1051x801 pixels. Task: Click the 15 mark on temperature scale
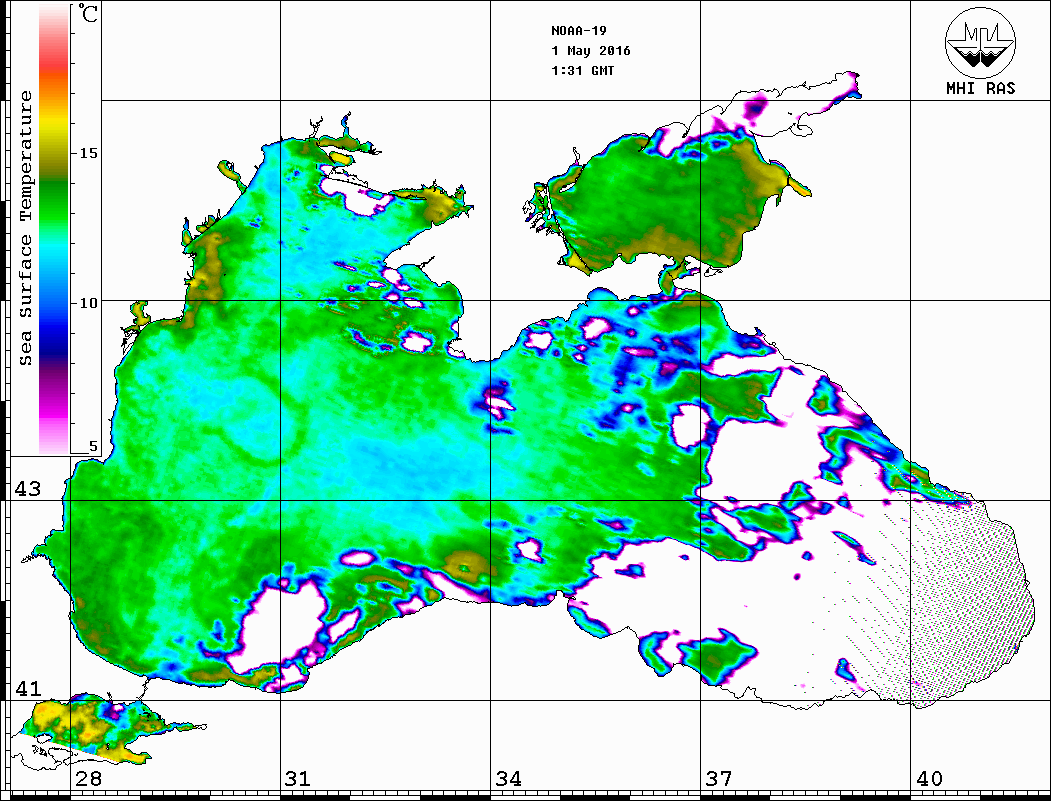(88, 153)
